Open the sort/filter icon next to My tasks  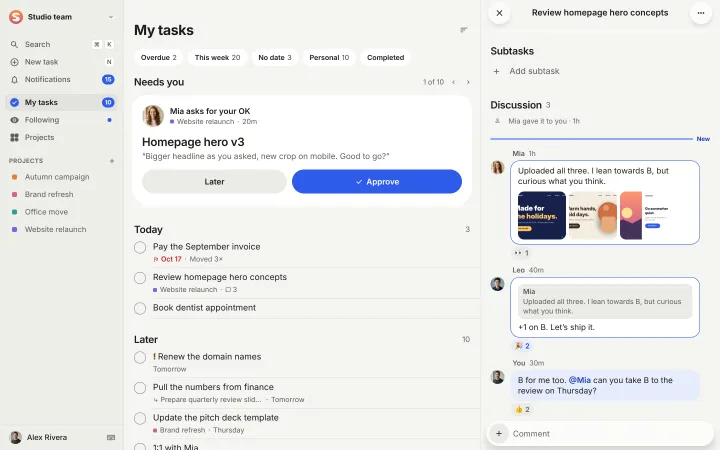[464, 30]
